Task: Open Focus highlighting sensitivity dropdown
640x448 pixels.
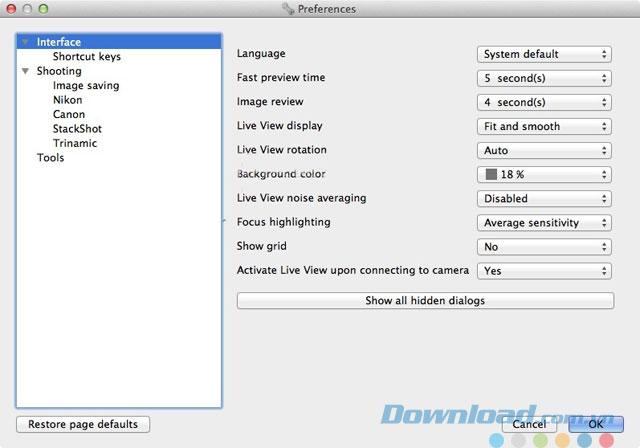Action: pyautogui.click(x=543, y=223)
